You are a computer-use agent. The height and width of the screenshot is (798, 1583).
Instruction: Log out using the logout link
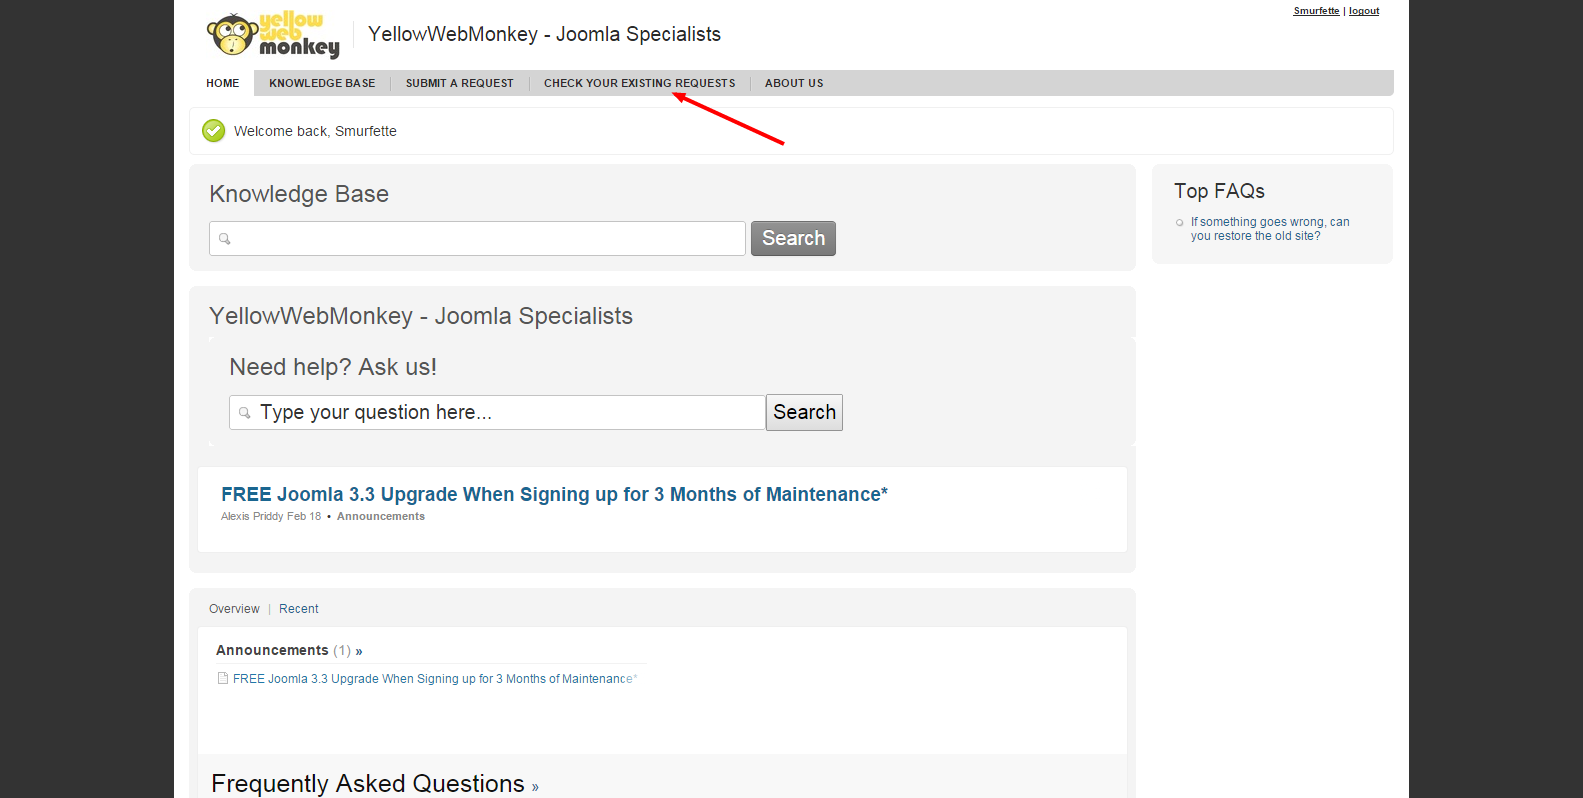coord(1364,11)
